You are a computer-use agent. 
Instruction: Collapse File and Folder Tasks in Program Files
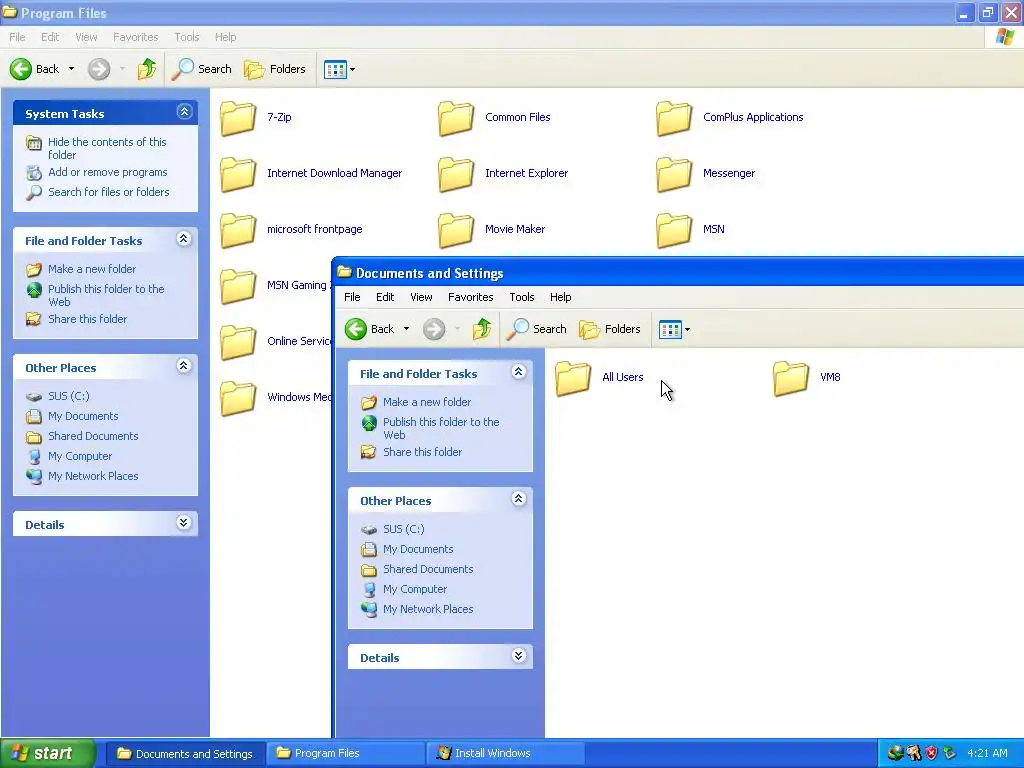pos(184,239)
